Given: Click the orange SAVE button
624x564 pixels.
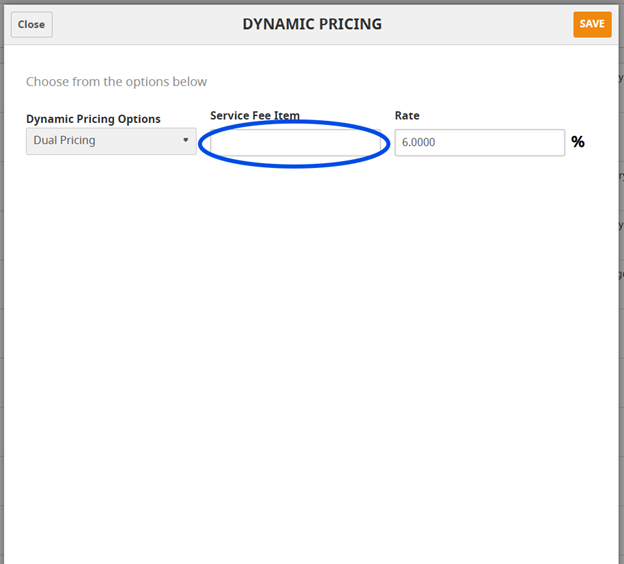Looking at the screenshot, I should coord(591,24).
